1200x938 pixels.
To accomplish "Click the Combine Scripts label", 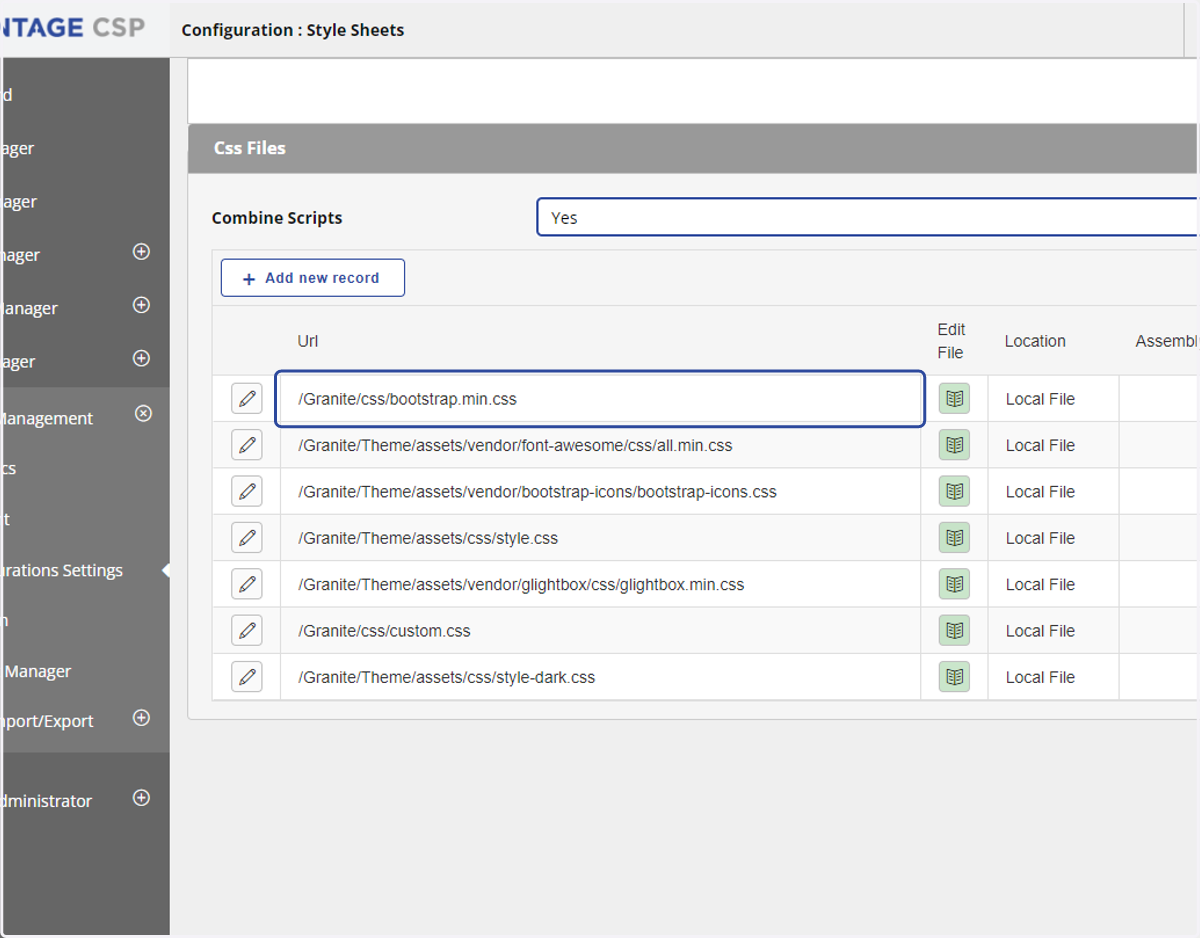I will pyautogui.click(x=277, y=218).
